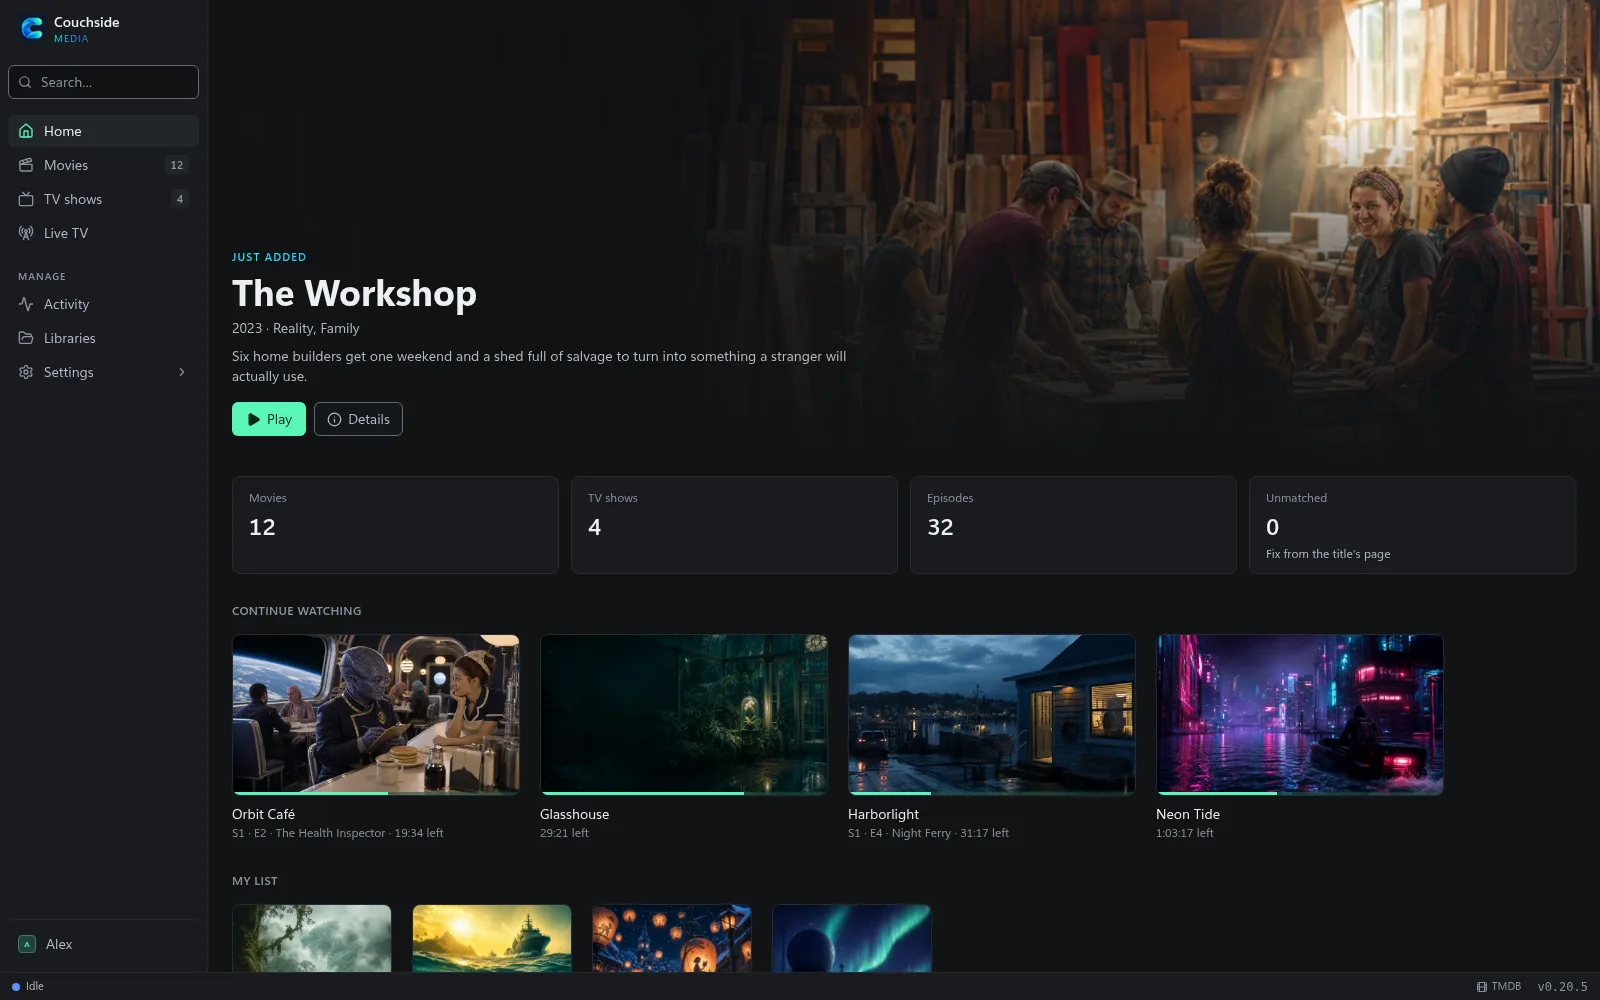Click the info circle icon in the Details button

tap(334, 419)
